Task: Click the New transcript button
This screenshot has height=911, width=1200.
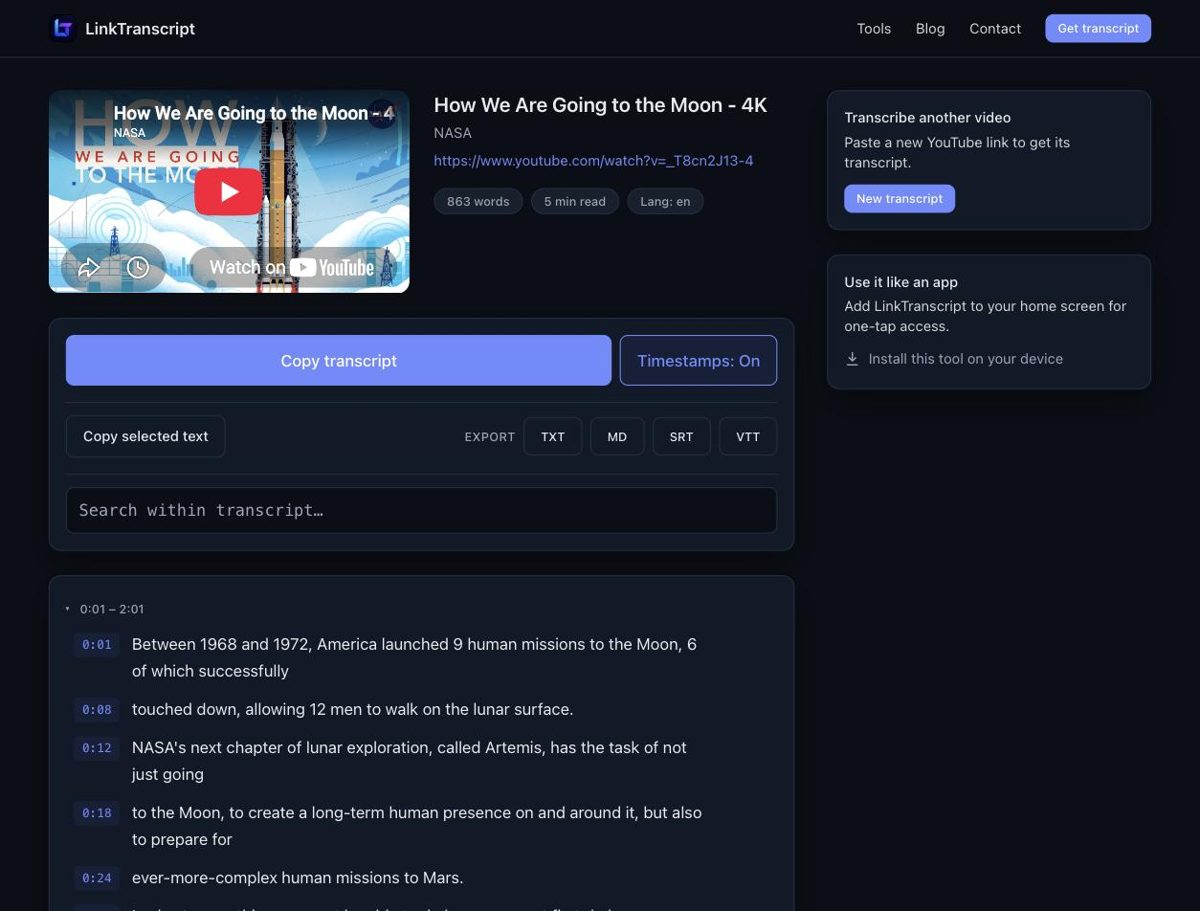Action: [899, 199]
